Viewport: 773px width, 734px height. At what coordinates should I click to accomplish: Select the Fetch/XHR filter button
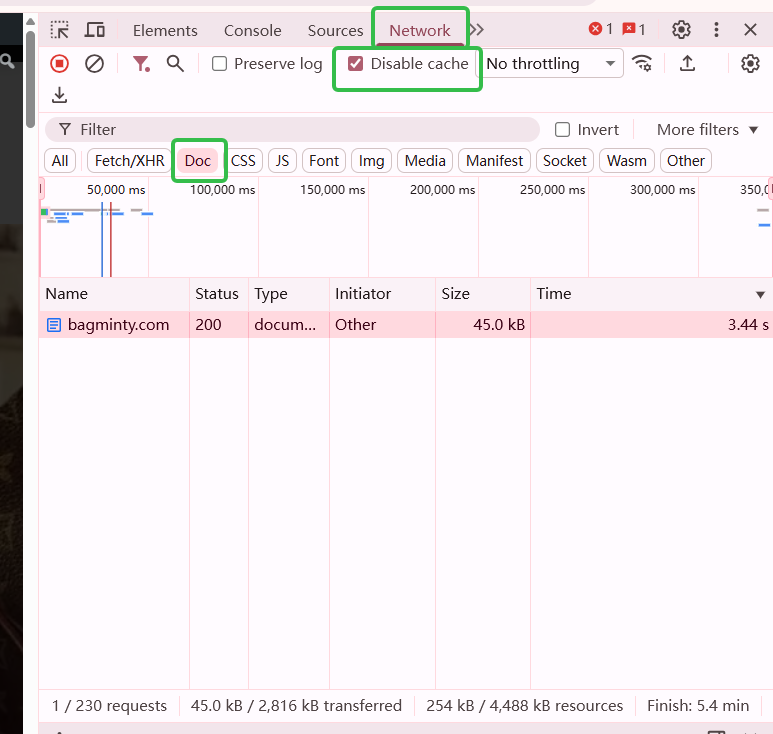(129, 161)
